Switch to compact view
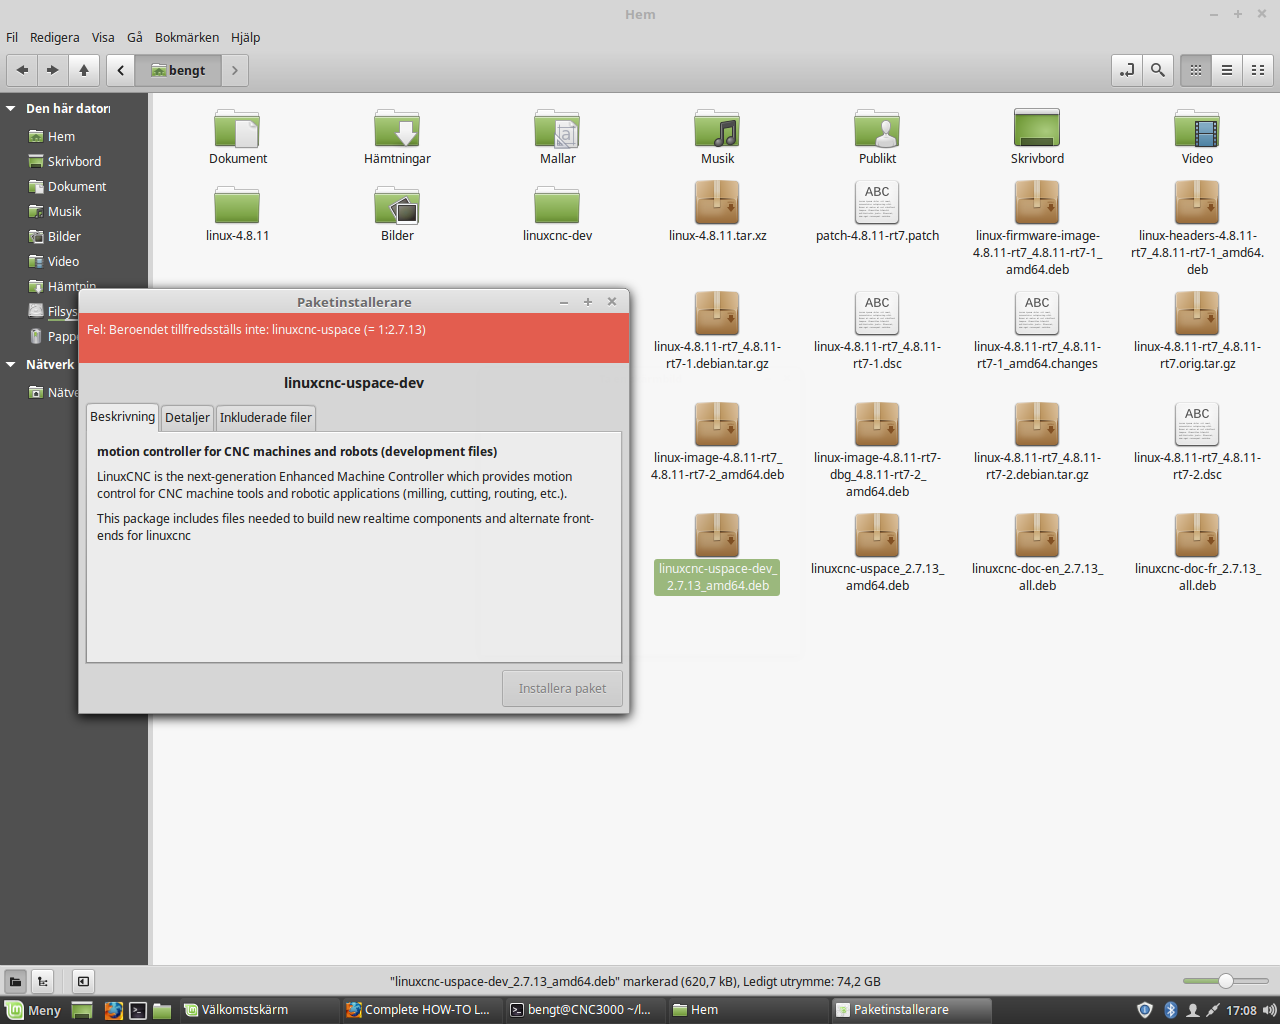Image resolution: width=1280 pixels, height=1024 pixels. click(x=1258, y=70)
